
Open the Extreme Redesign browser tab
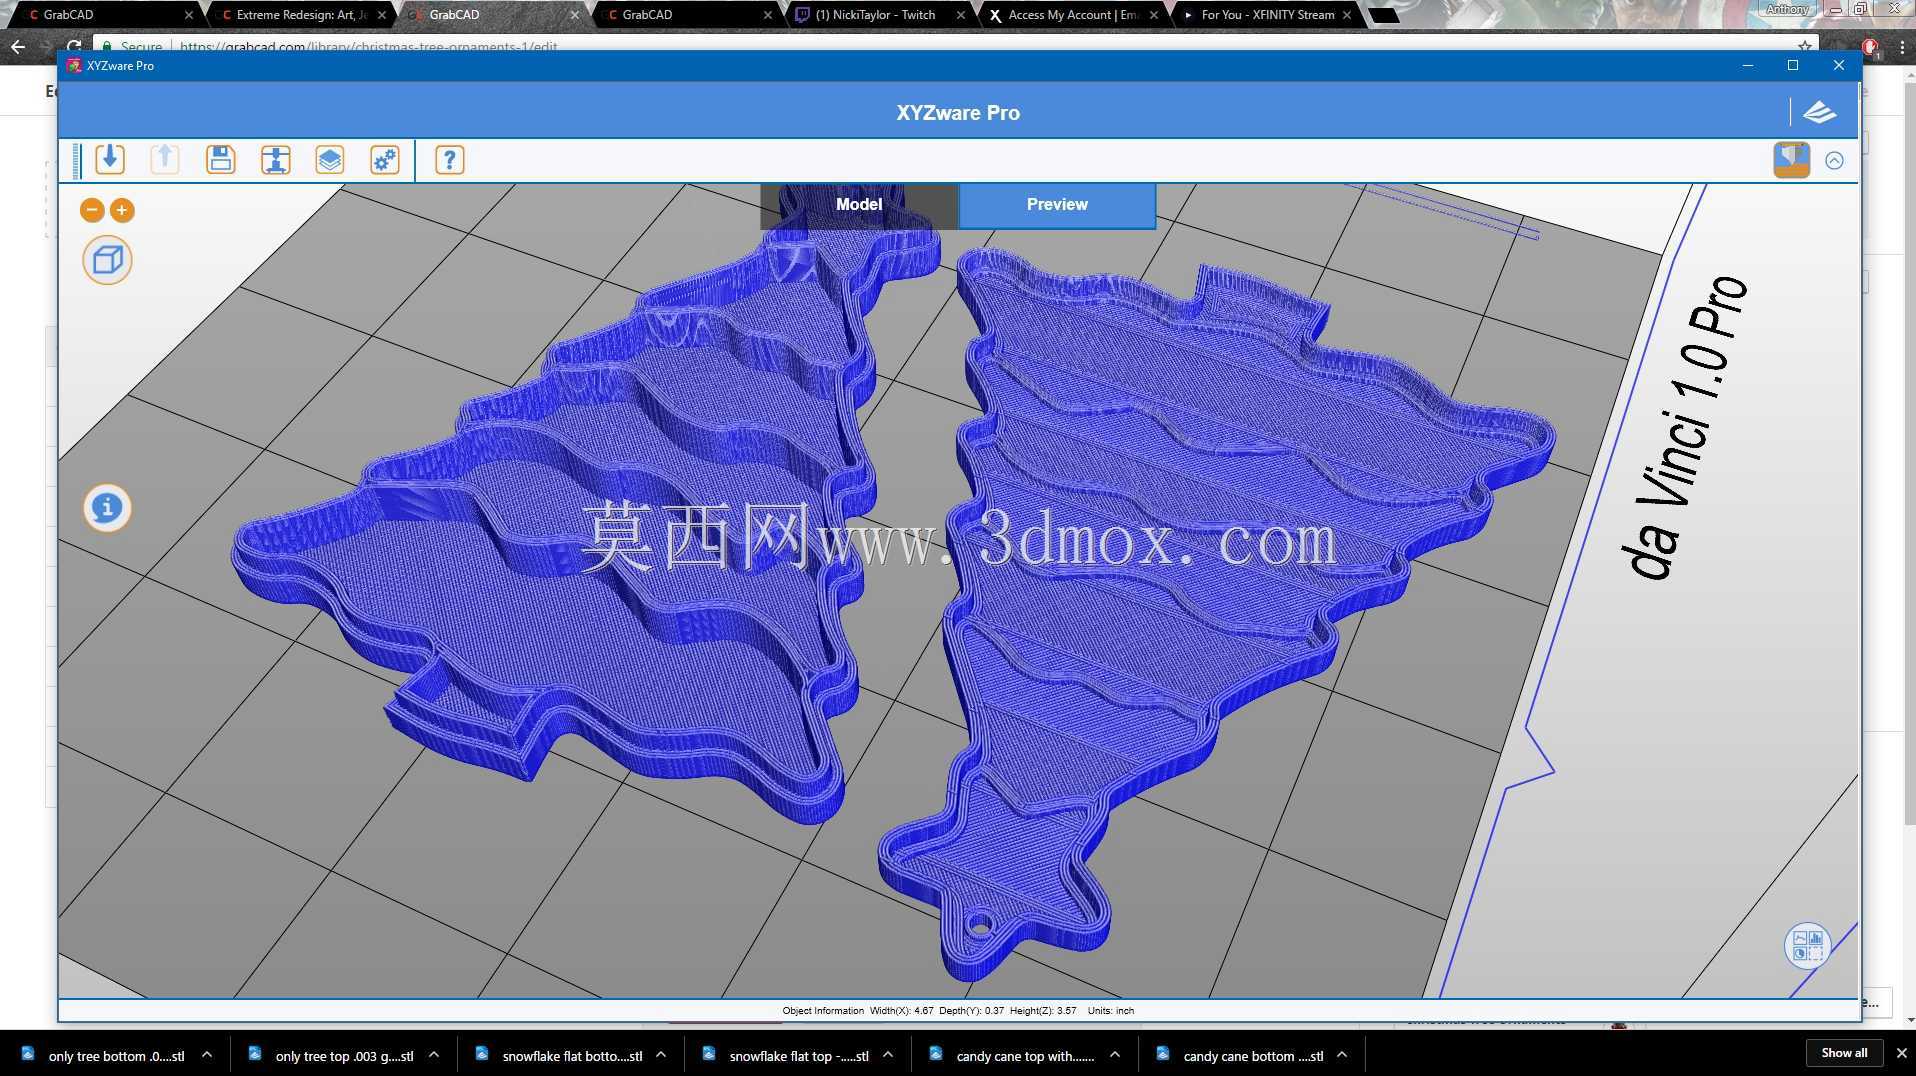point(300,15)
